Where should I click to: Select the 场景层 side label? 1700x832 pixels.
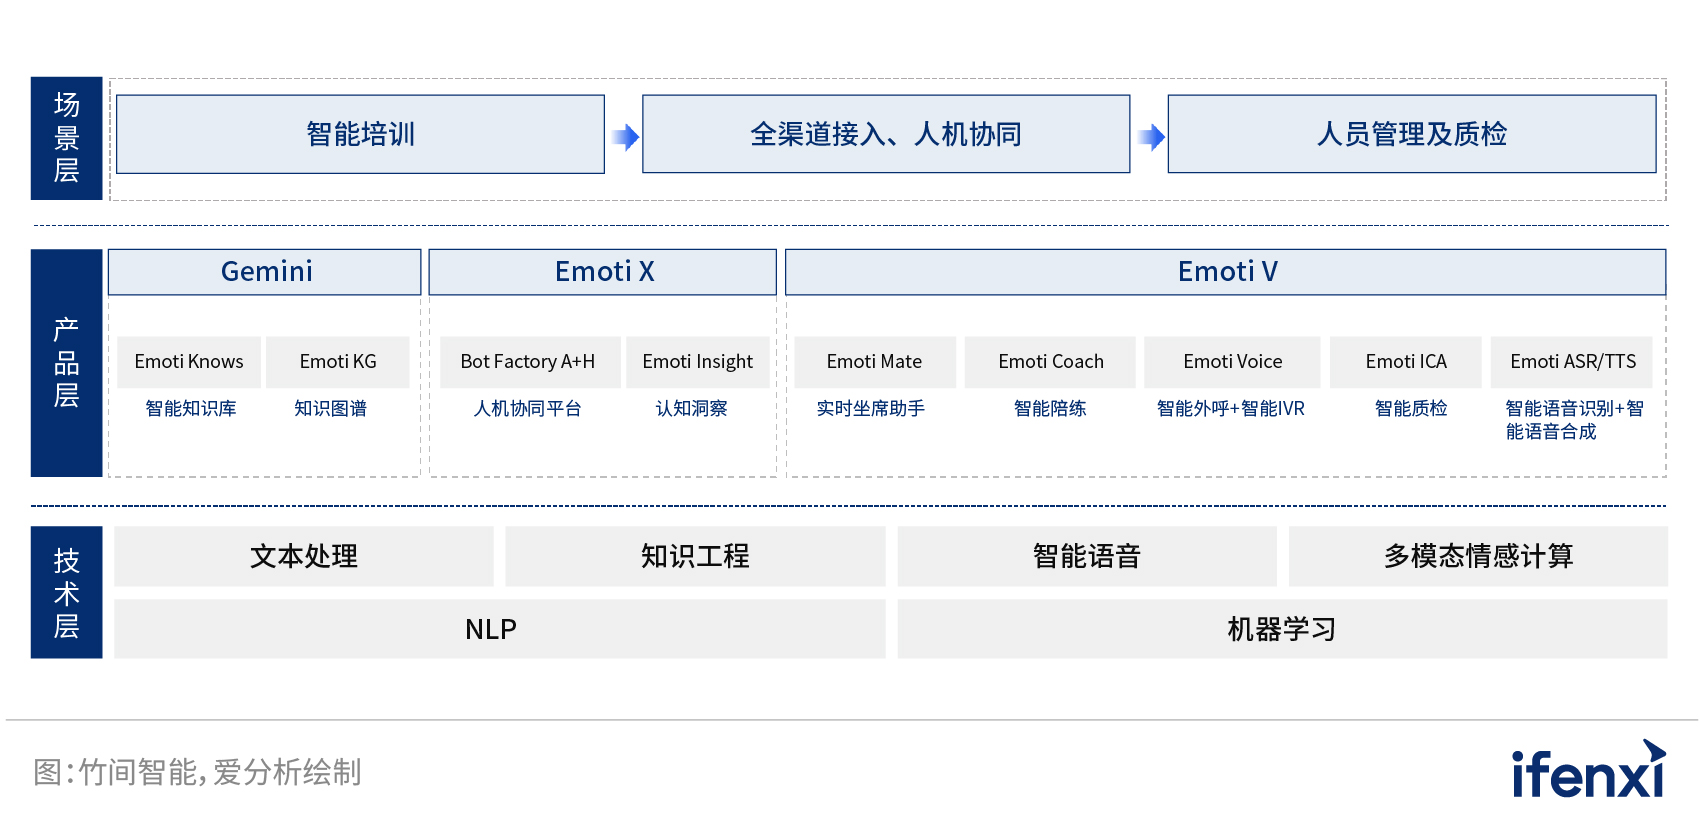pos(66,138)
